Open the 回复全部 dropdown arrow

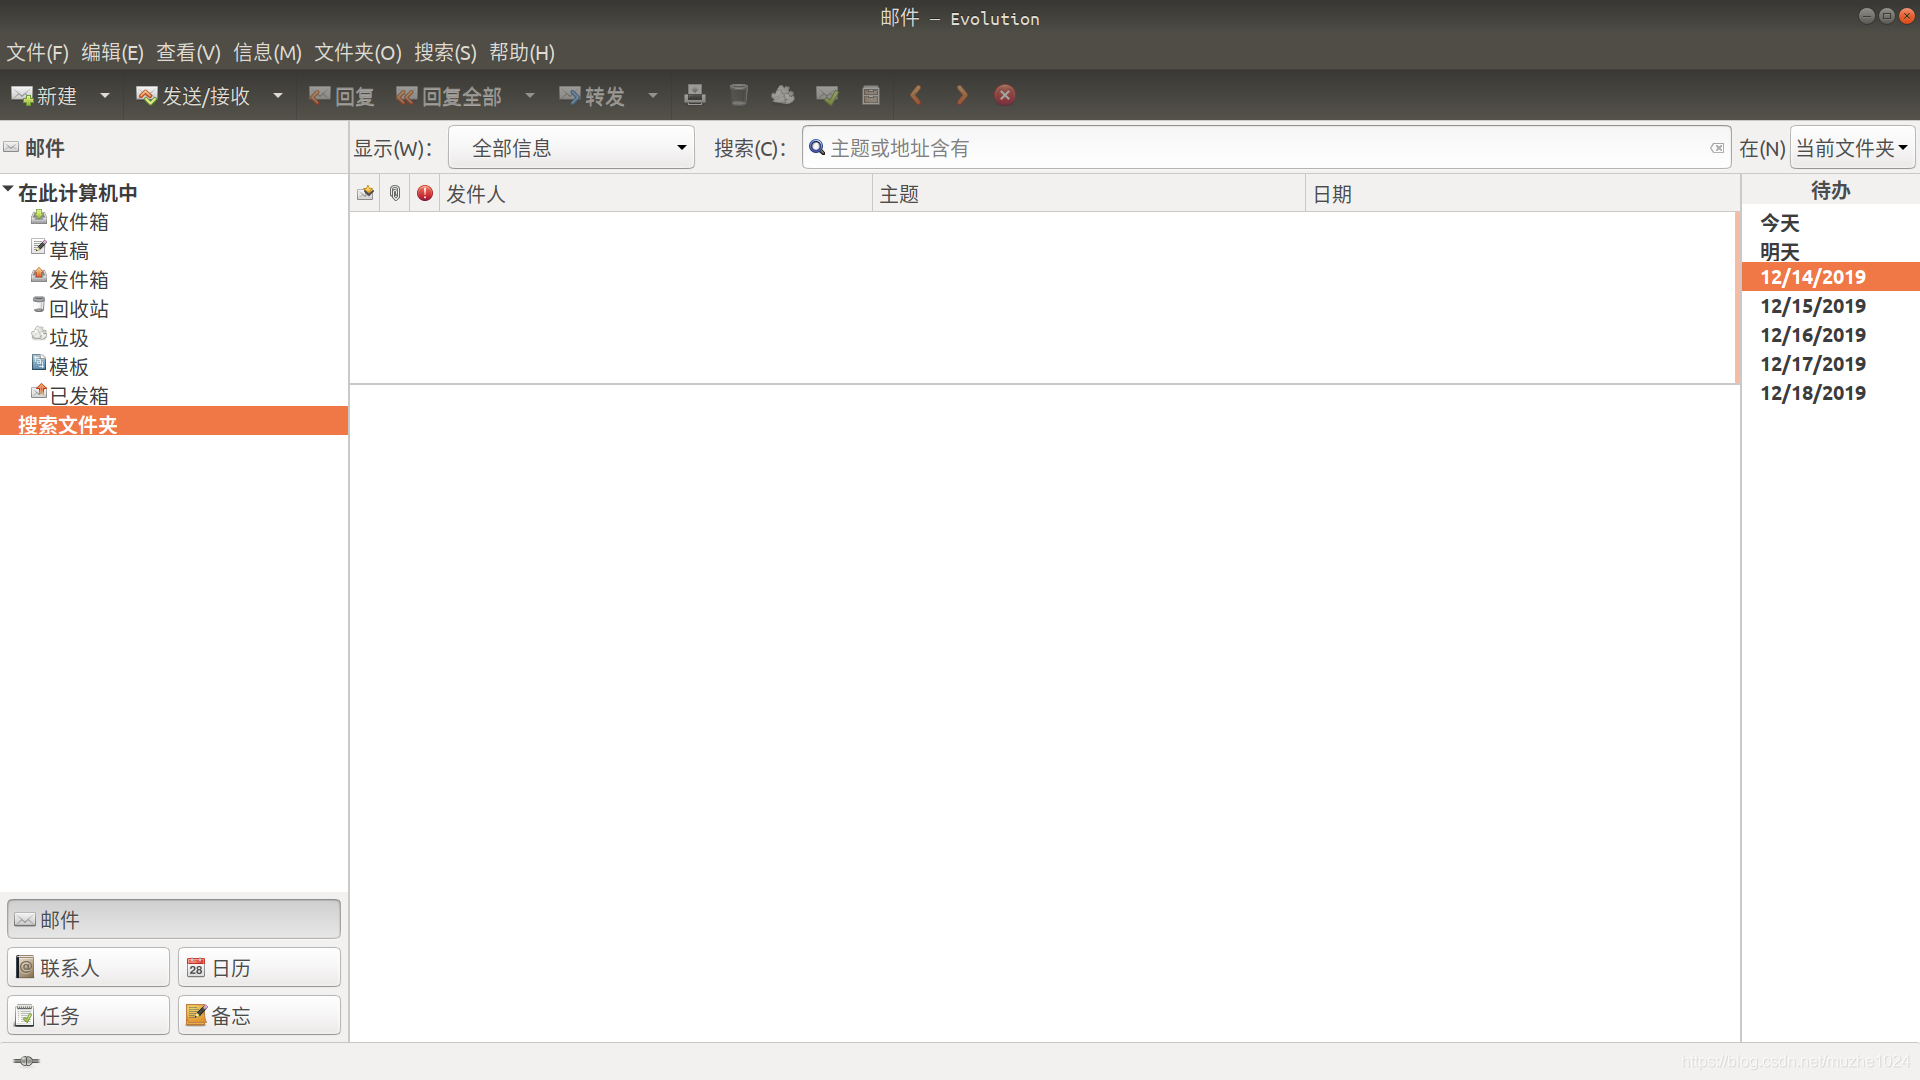(x=530, y=96)
